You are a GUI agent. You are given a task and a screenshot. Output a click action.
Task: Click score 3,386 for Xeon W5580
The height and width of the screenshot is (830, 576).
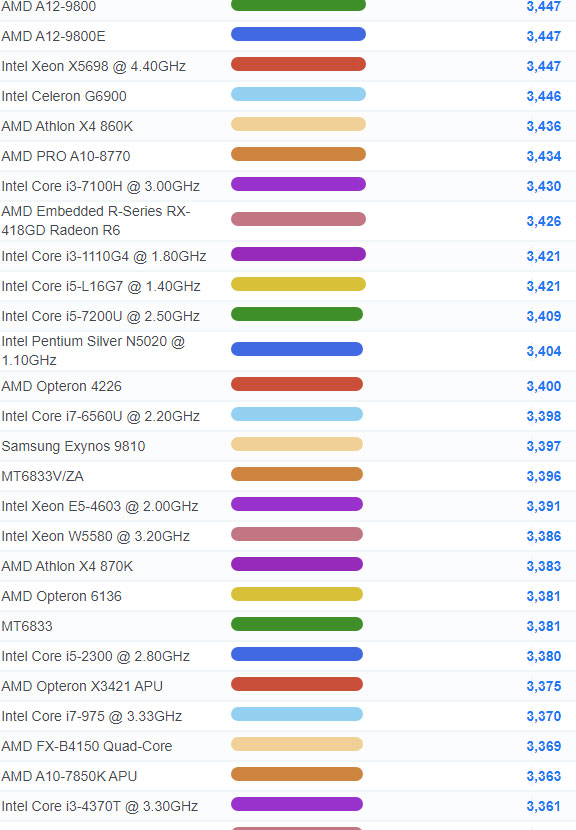pos(544,536)
